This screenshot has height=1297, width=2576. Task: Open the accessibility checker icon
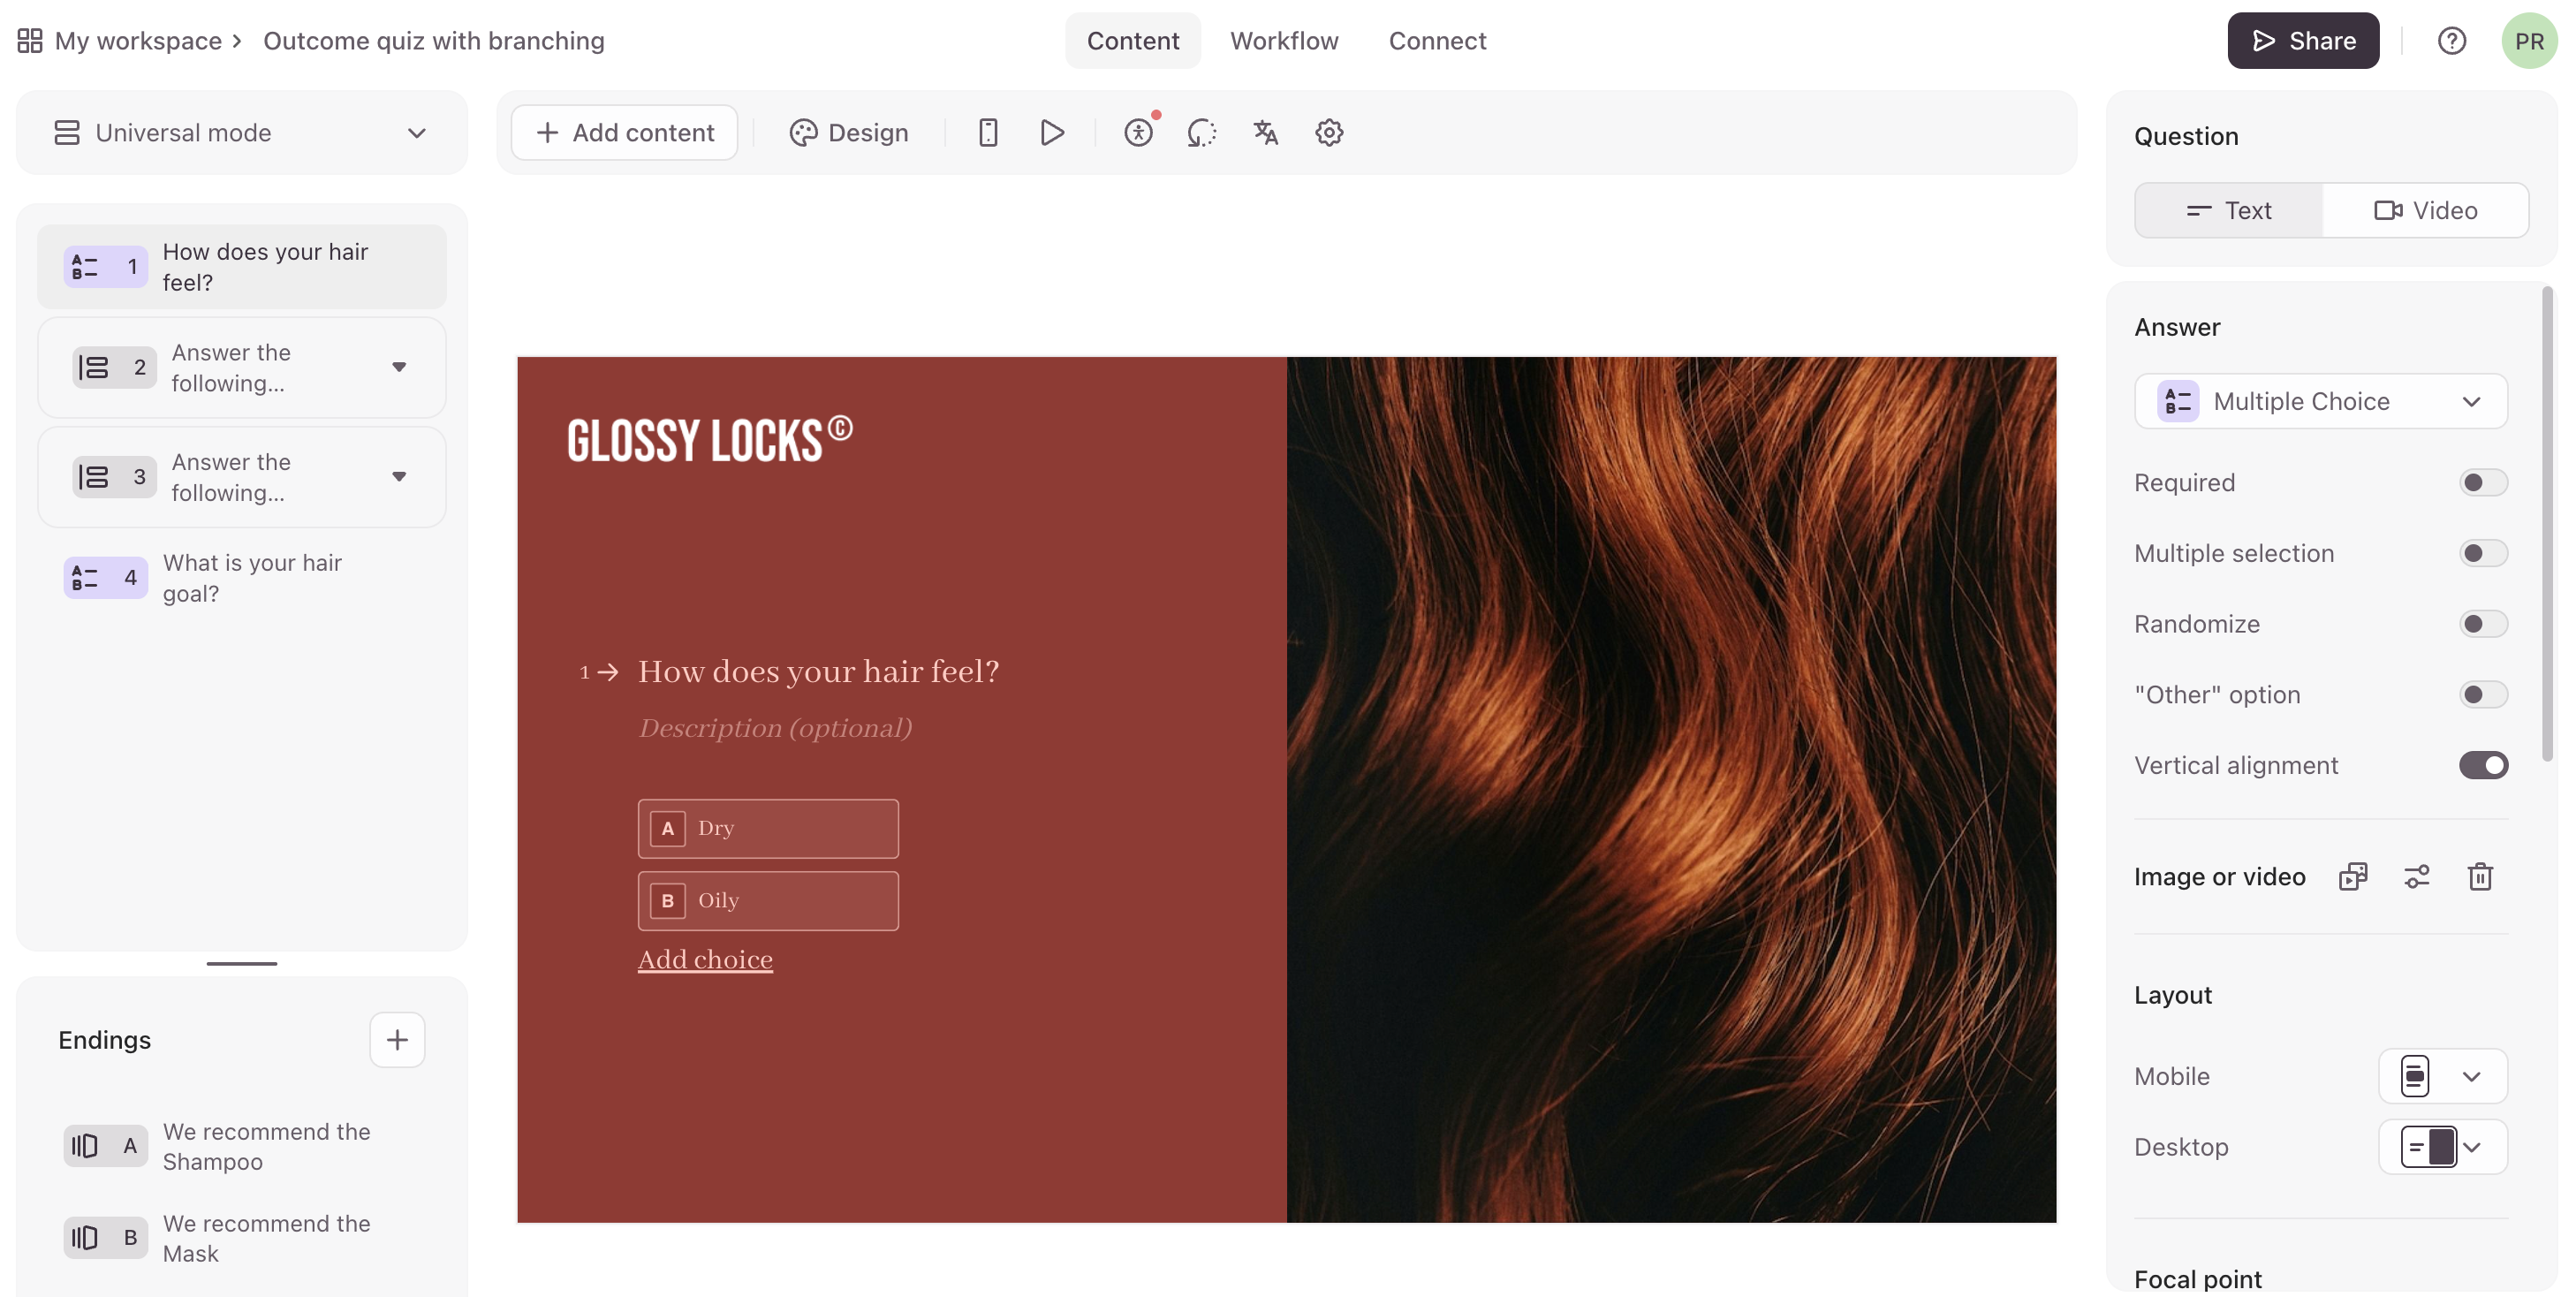(1138, 133)
